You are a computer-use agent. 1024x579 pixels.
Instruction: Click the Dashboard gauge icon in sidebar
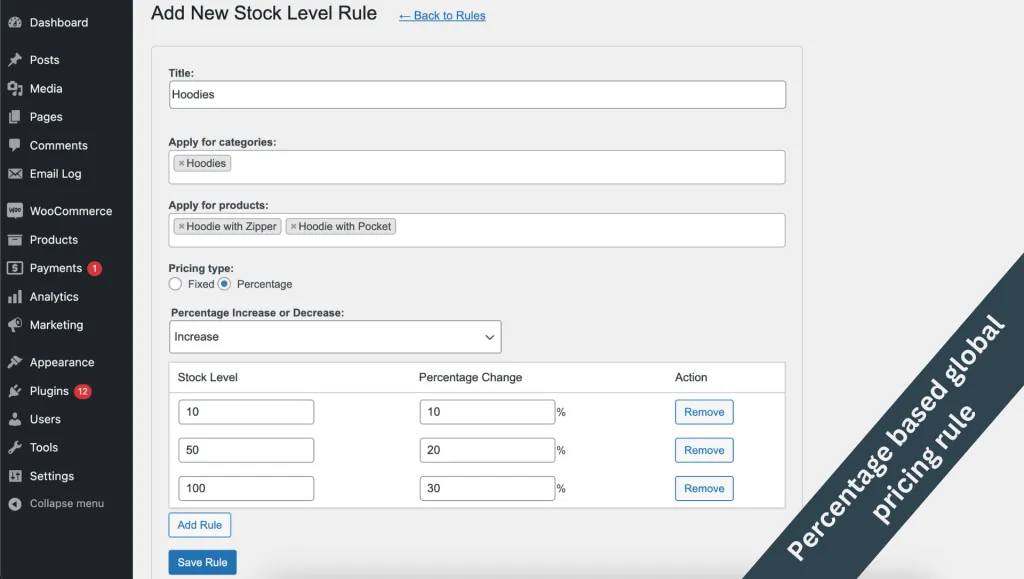click(x=15, y=22)
